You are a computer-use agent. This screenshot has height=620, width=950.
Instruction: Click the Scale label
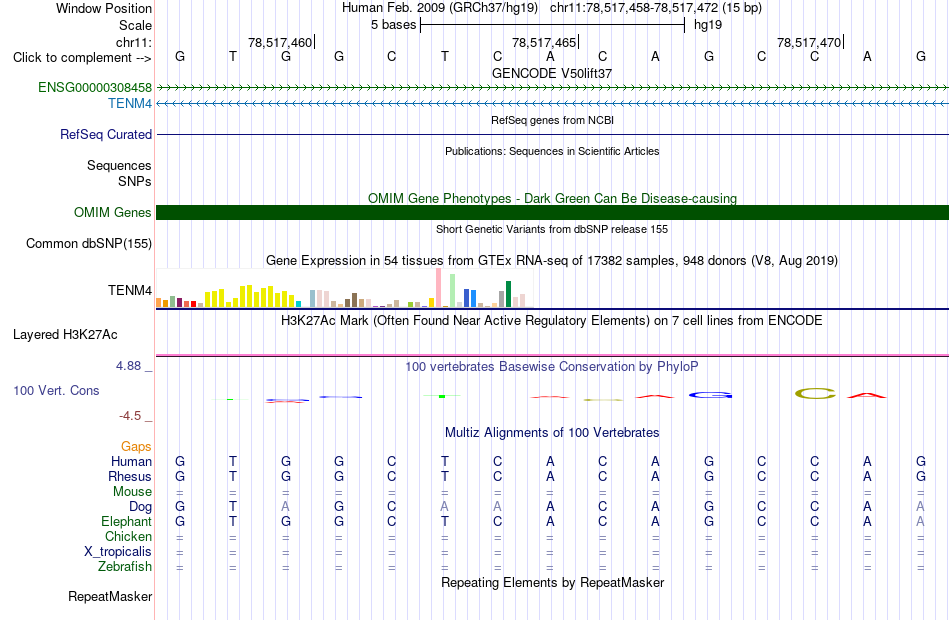coord(135,25)
